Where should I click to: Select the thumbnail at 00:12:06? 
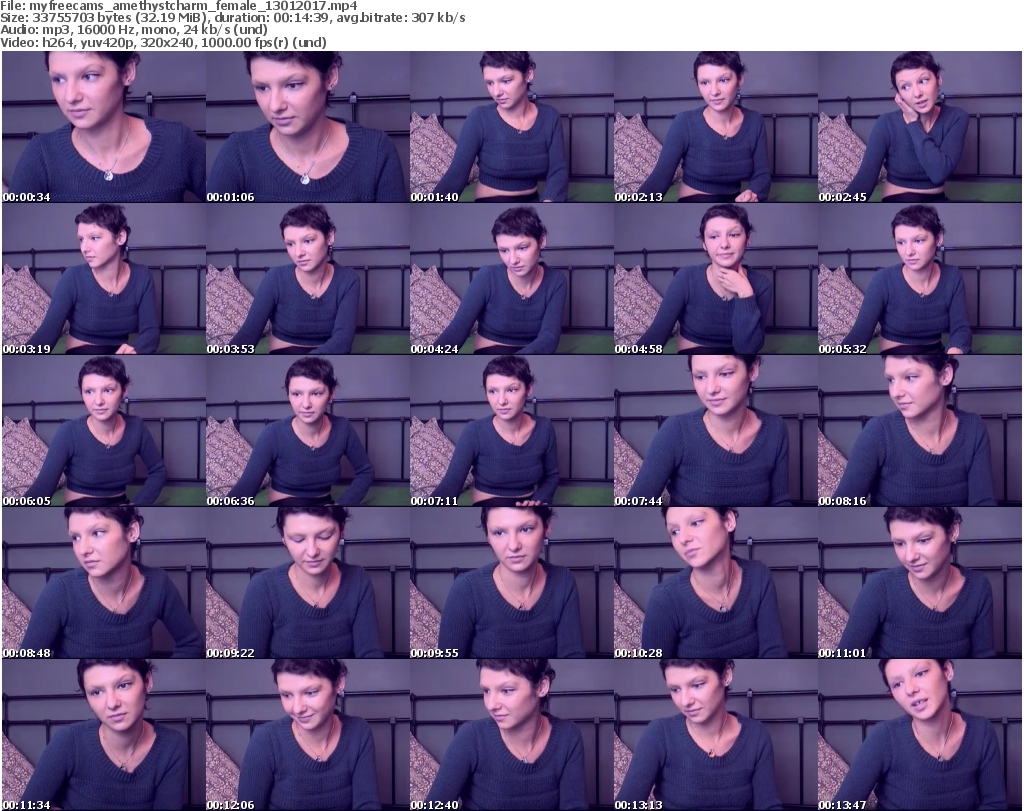[x=308, y=735]
